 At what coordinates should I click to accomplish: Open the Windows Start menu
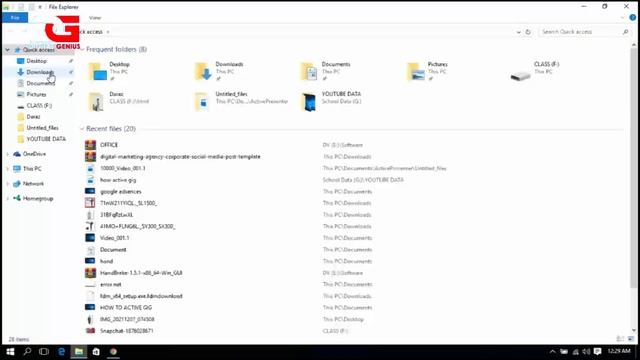(x=10, y=352)
